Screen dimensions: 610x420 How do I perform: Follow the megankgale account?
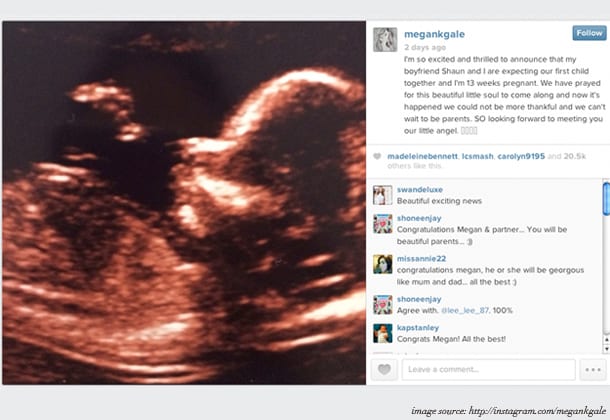[x=589, y=33]
